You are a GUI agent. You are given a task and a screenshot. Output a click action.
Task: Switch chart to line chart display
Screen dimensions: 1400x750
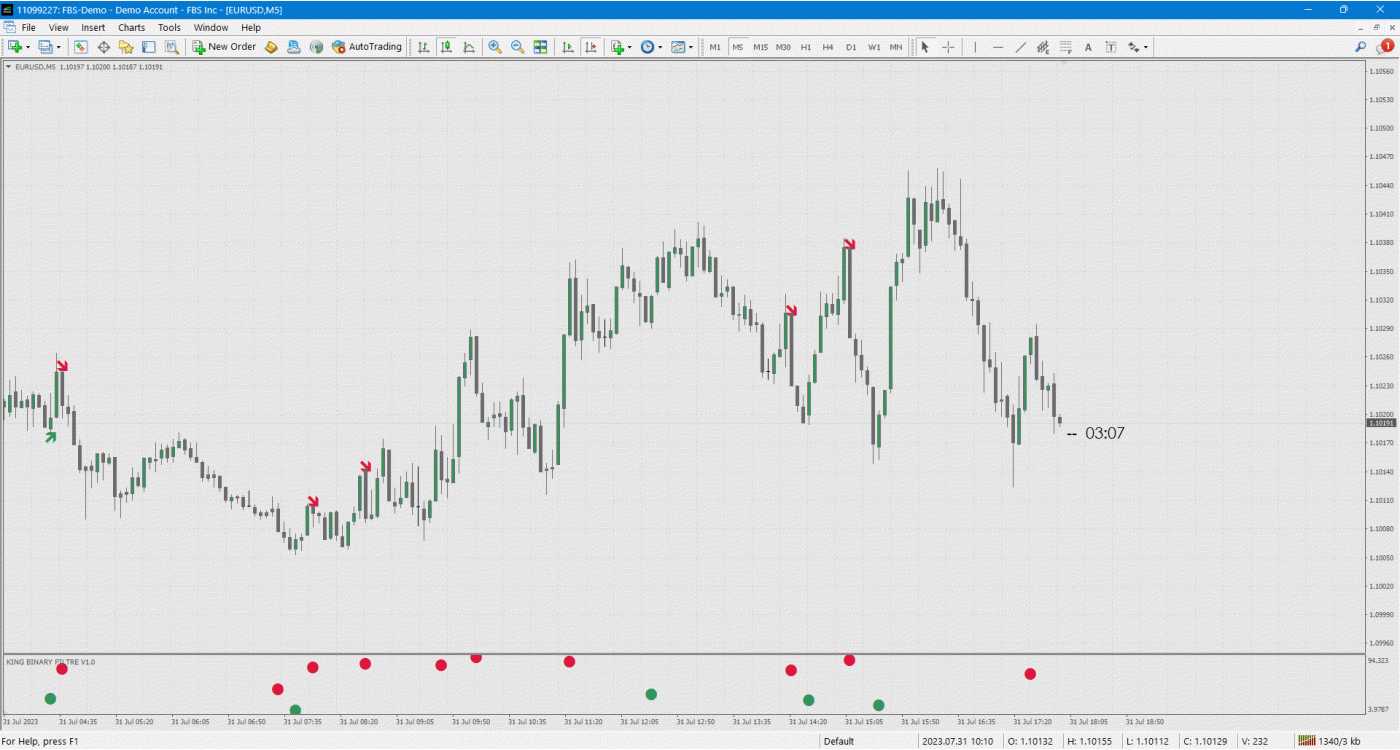click(468, 47)
